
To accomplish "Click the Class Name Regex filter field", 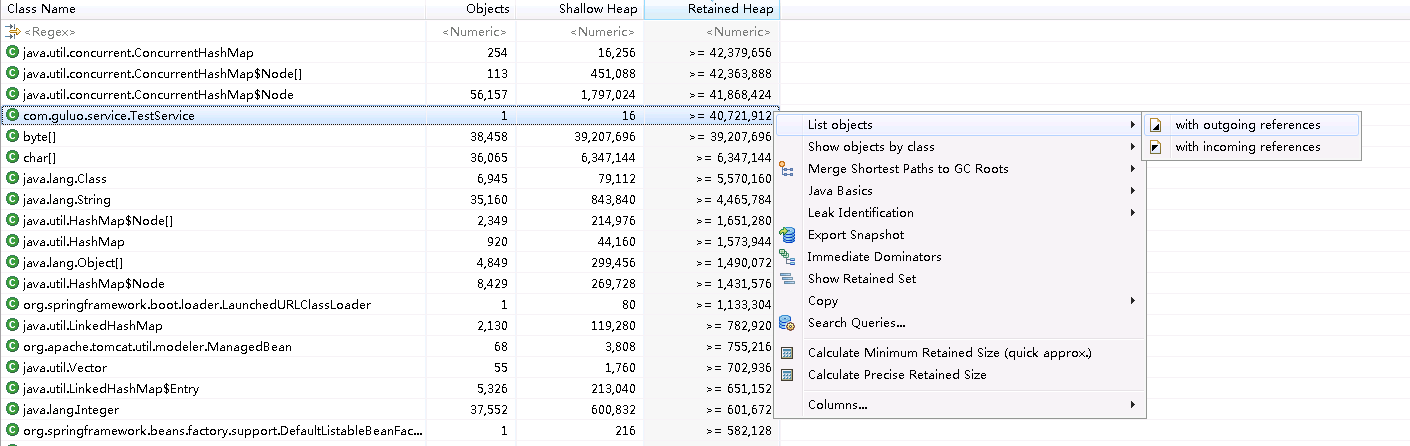I will click(x=213, y=32).
